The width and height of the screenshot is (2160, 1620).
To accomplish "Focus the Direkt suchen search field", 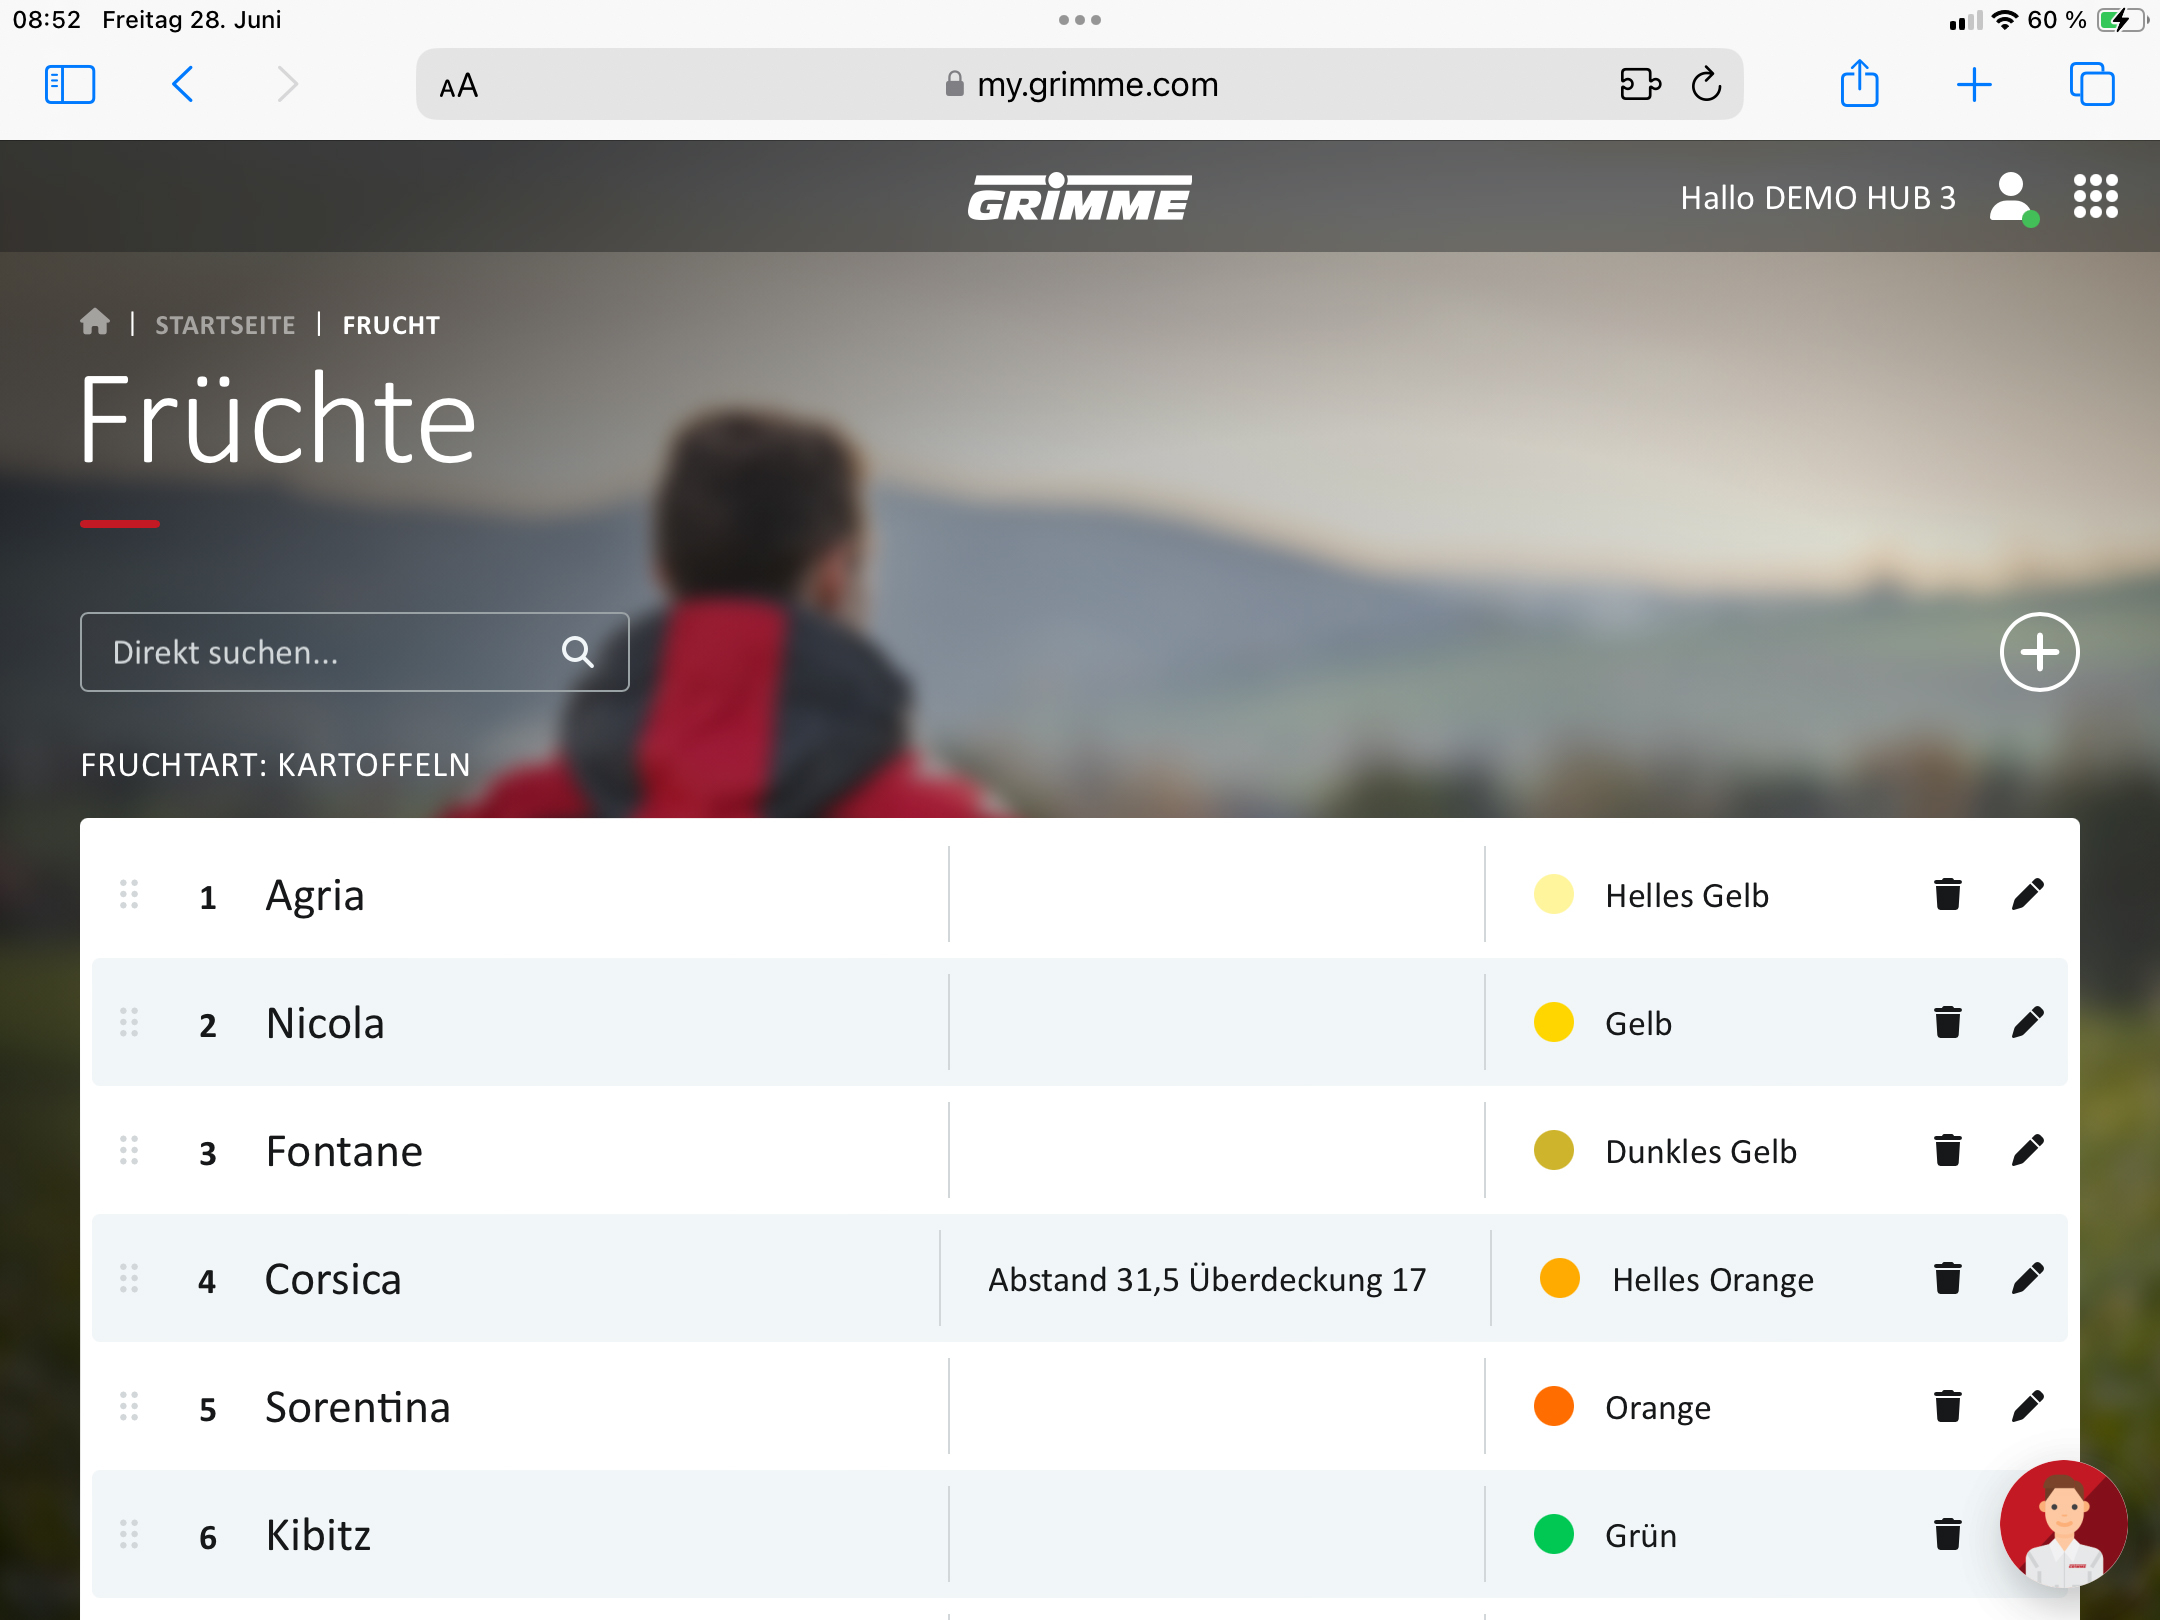I will [x=355, y=652].
